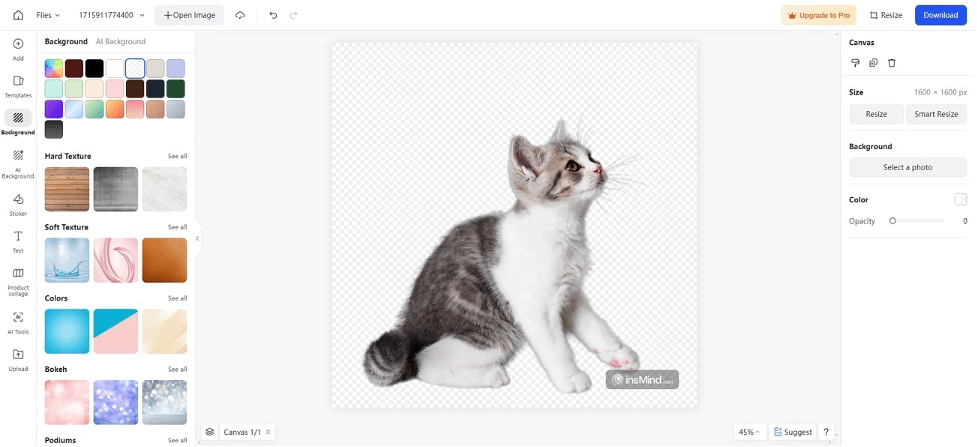Expand the Canvas 1/1 page selector
The height and width of the screenshot is (447, 977).
click(x=246, y=432)
